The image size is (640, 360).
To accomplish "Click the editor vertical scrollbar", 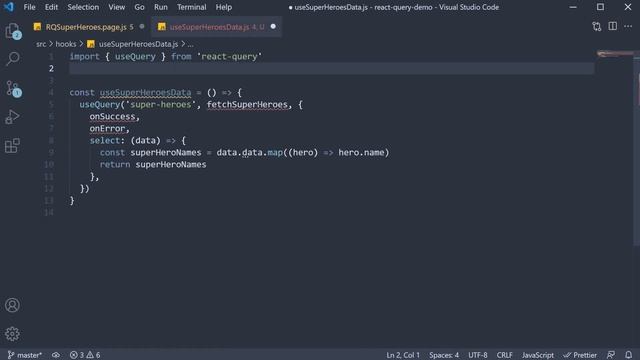I will (637, 147).
